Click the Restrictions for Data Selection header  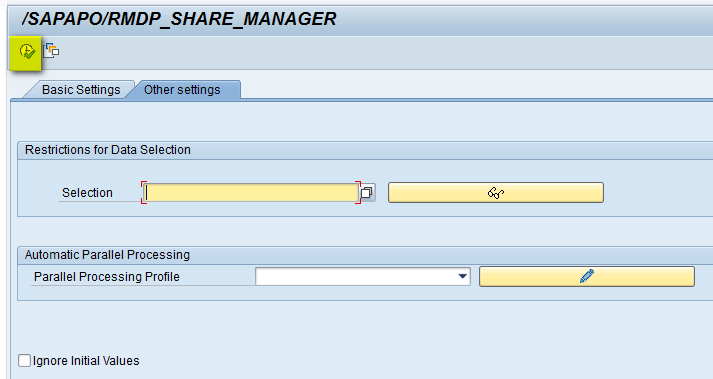[108, 150]
